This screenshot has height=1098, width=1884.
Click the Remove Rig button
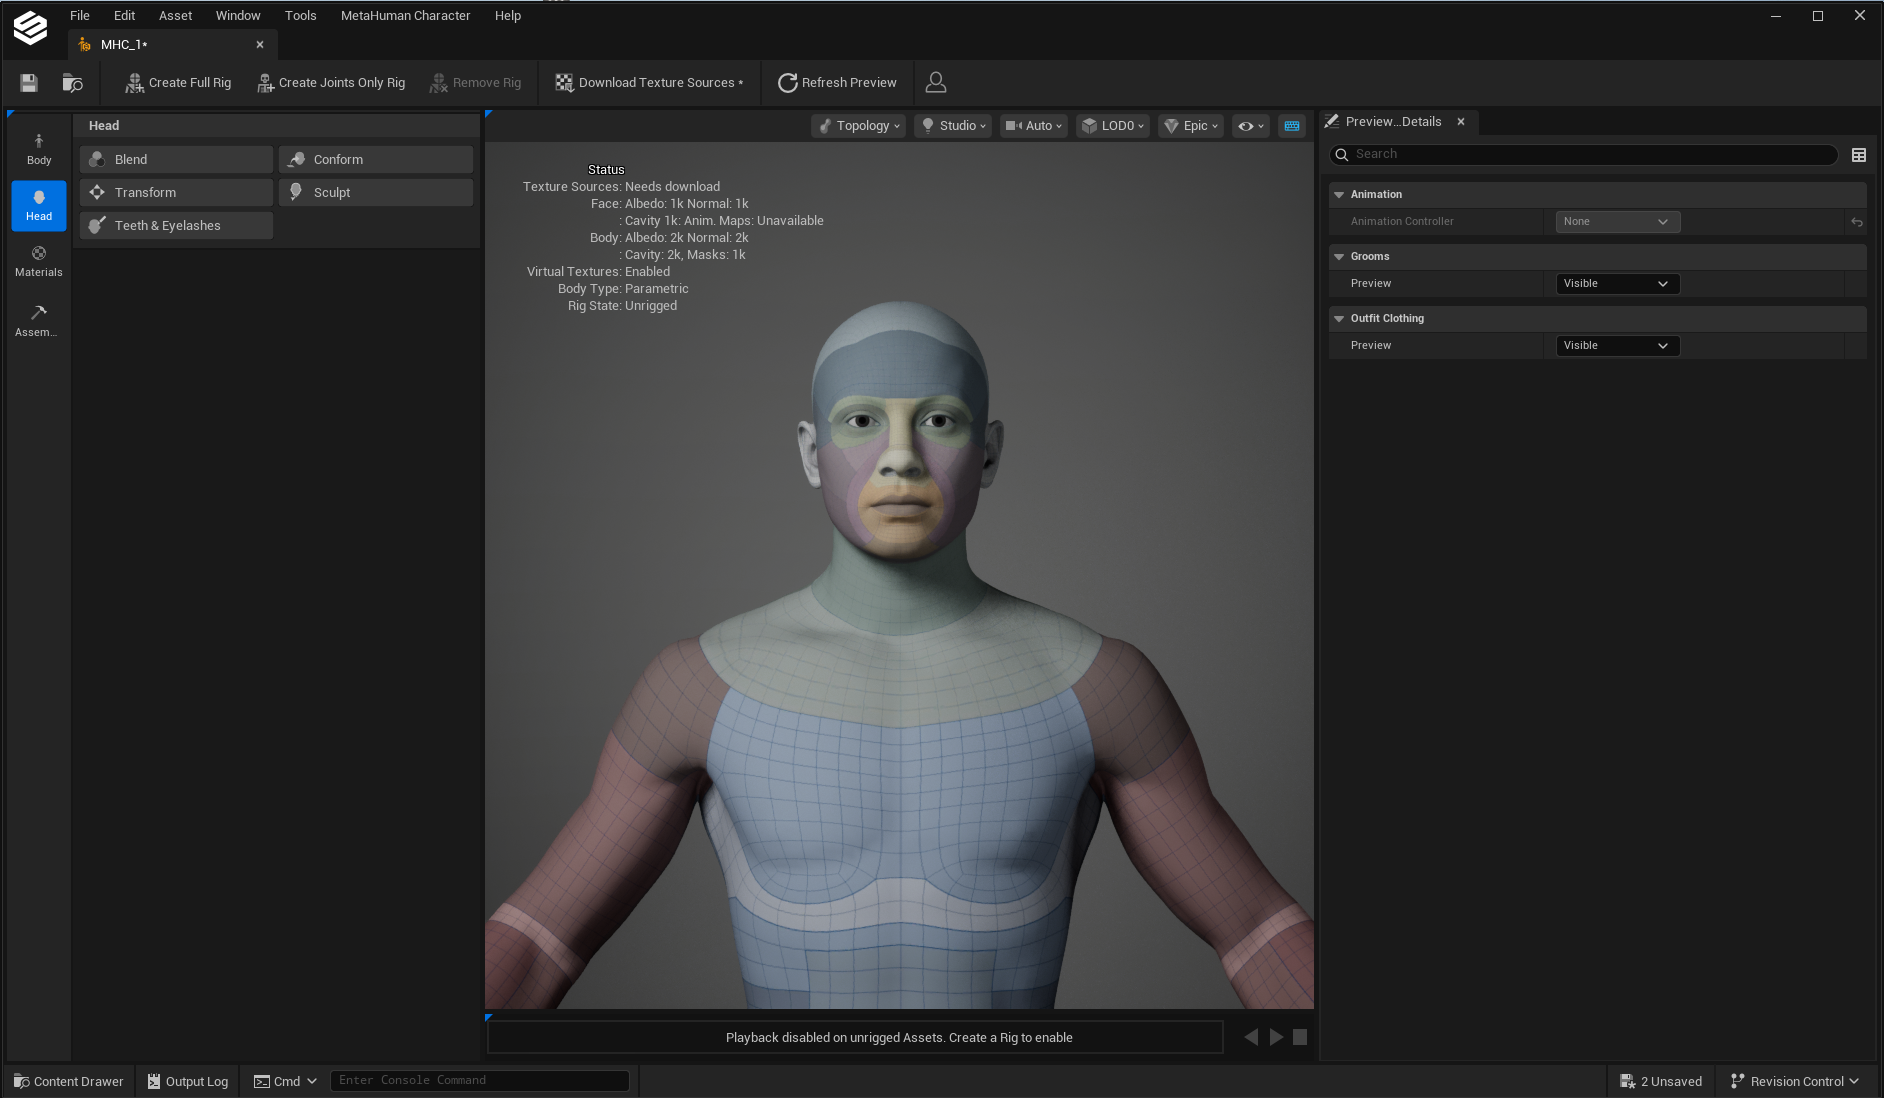[475, 83]
